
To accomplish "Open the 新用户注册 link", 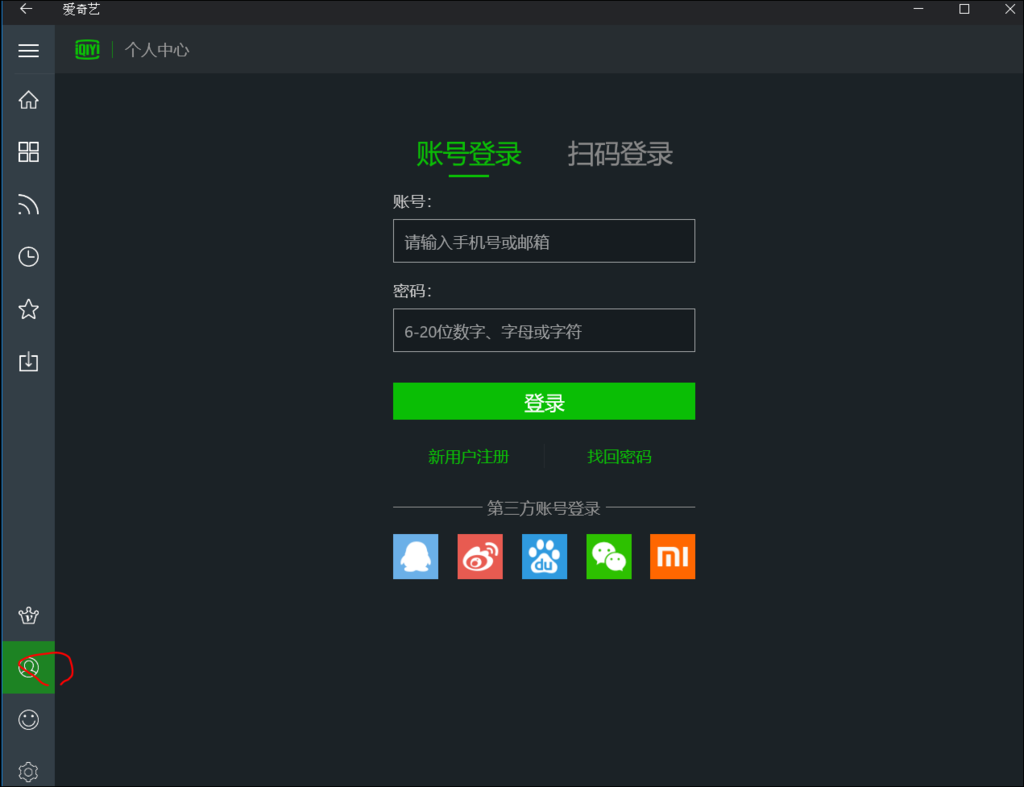I will point(468,457).
